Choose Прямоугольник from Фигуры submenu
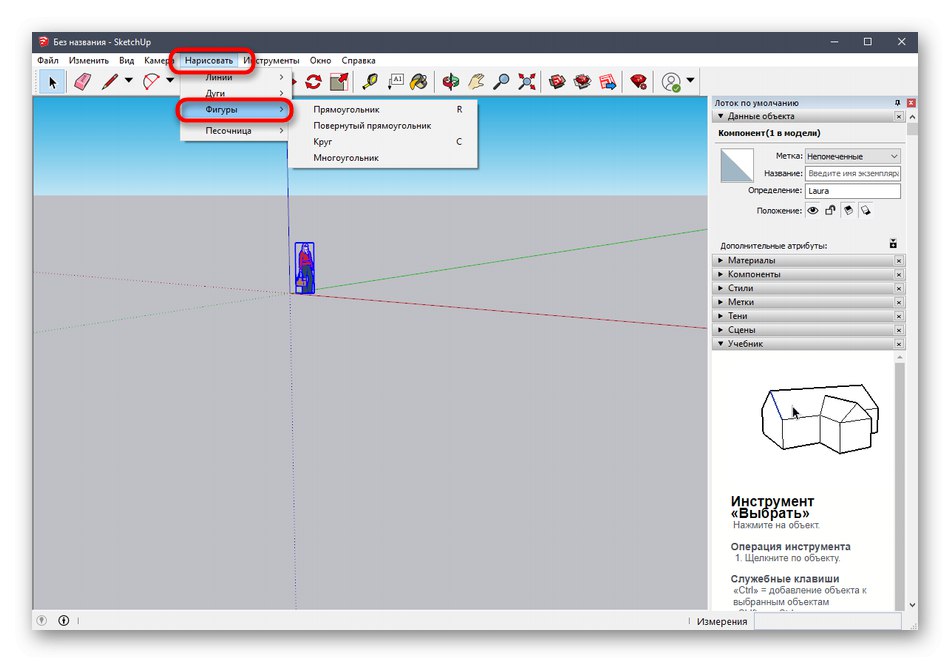The image size is (950, 662). tap(384, 110)
